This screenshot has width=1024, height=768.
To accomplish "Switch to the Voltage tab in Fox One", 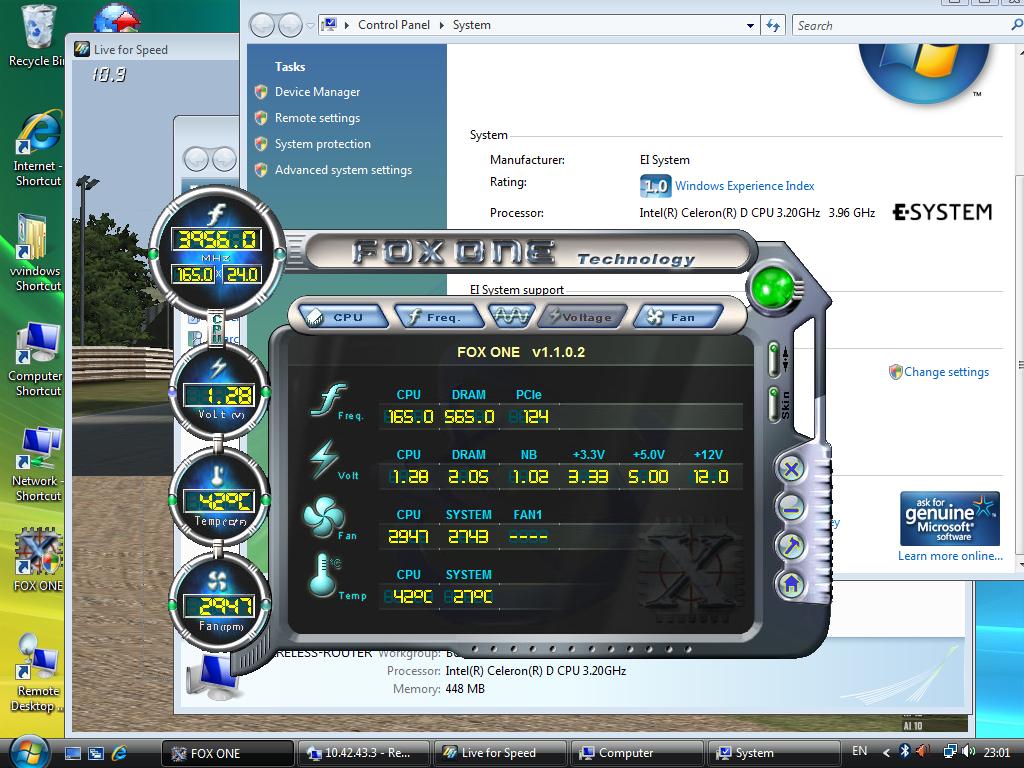I will point(583,317).
